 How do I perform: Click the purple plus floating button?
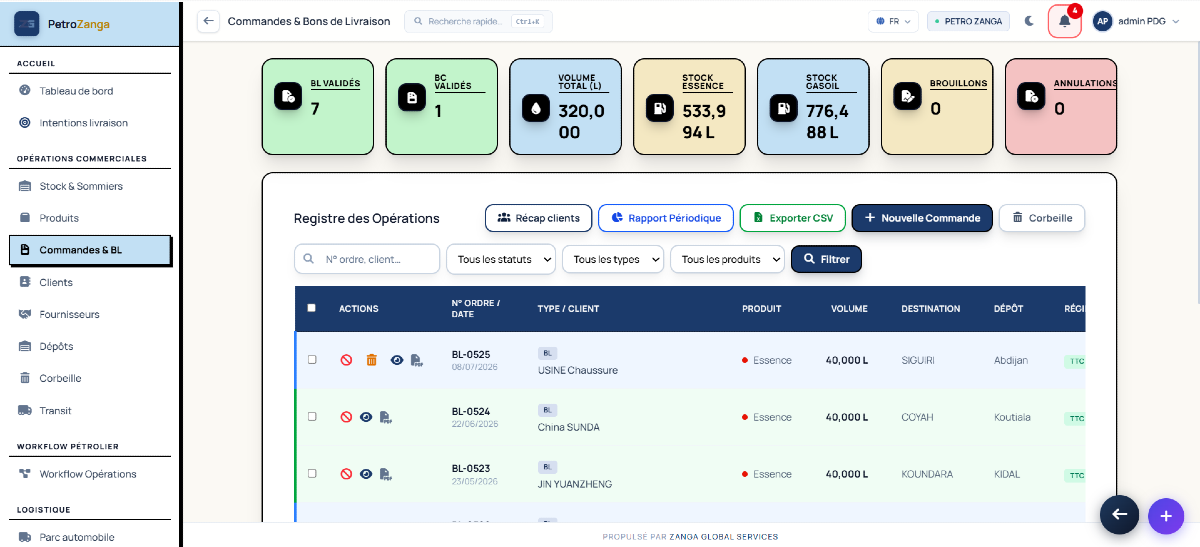[x=1166, y=515]
